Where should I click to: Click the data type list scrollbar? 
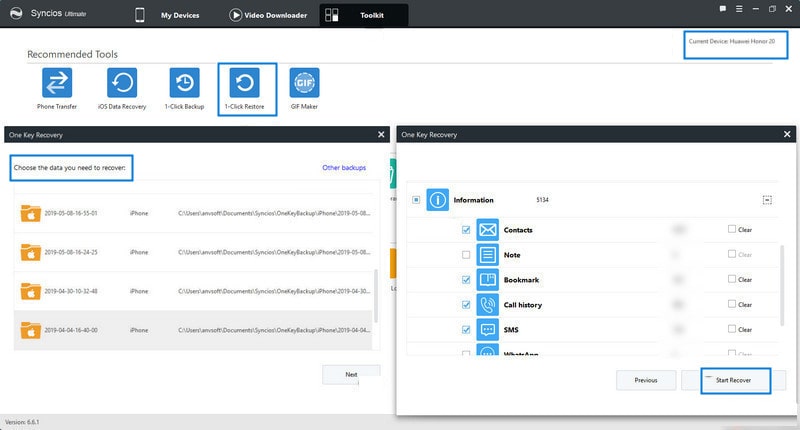(782, 286)
